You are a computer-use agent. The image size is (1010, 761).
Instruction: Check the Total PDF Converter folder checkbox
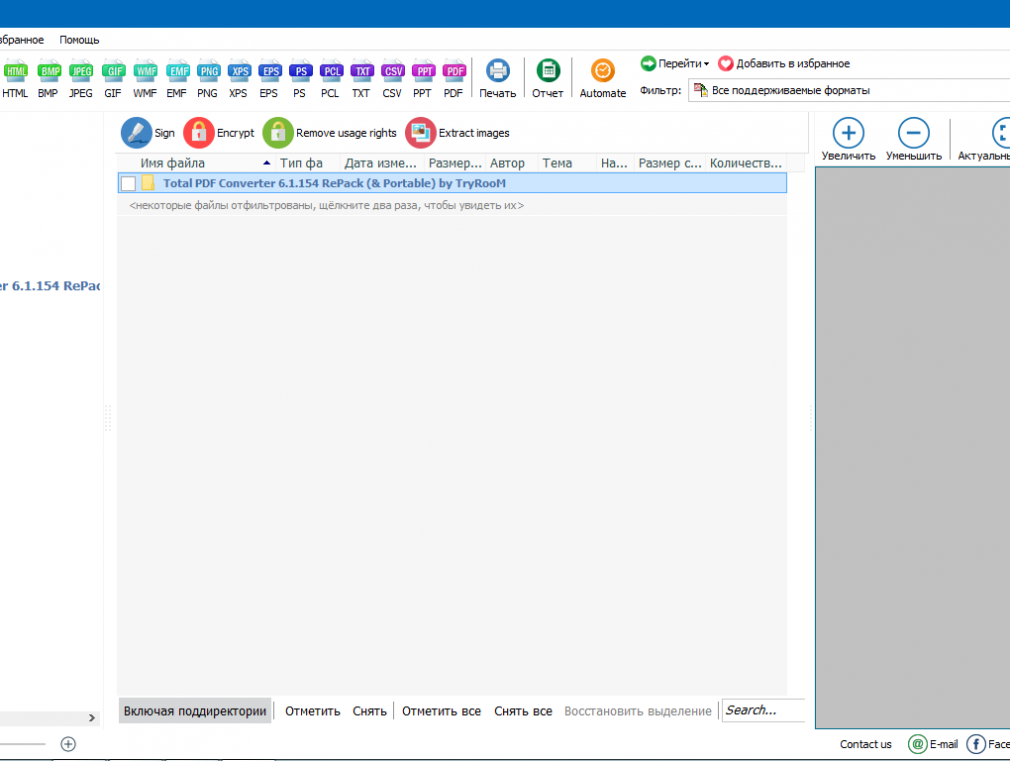point(128,184)
